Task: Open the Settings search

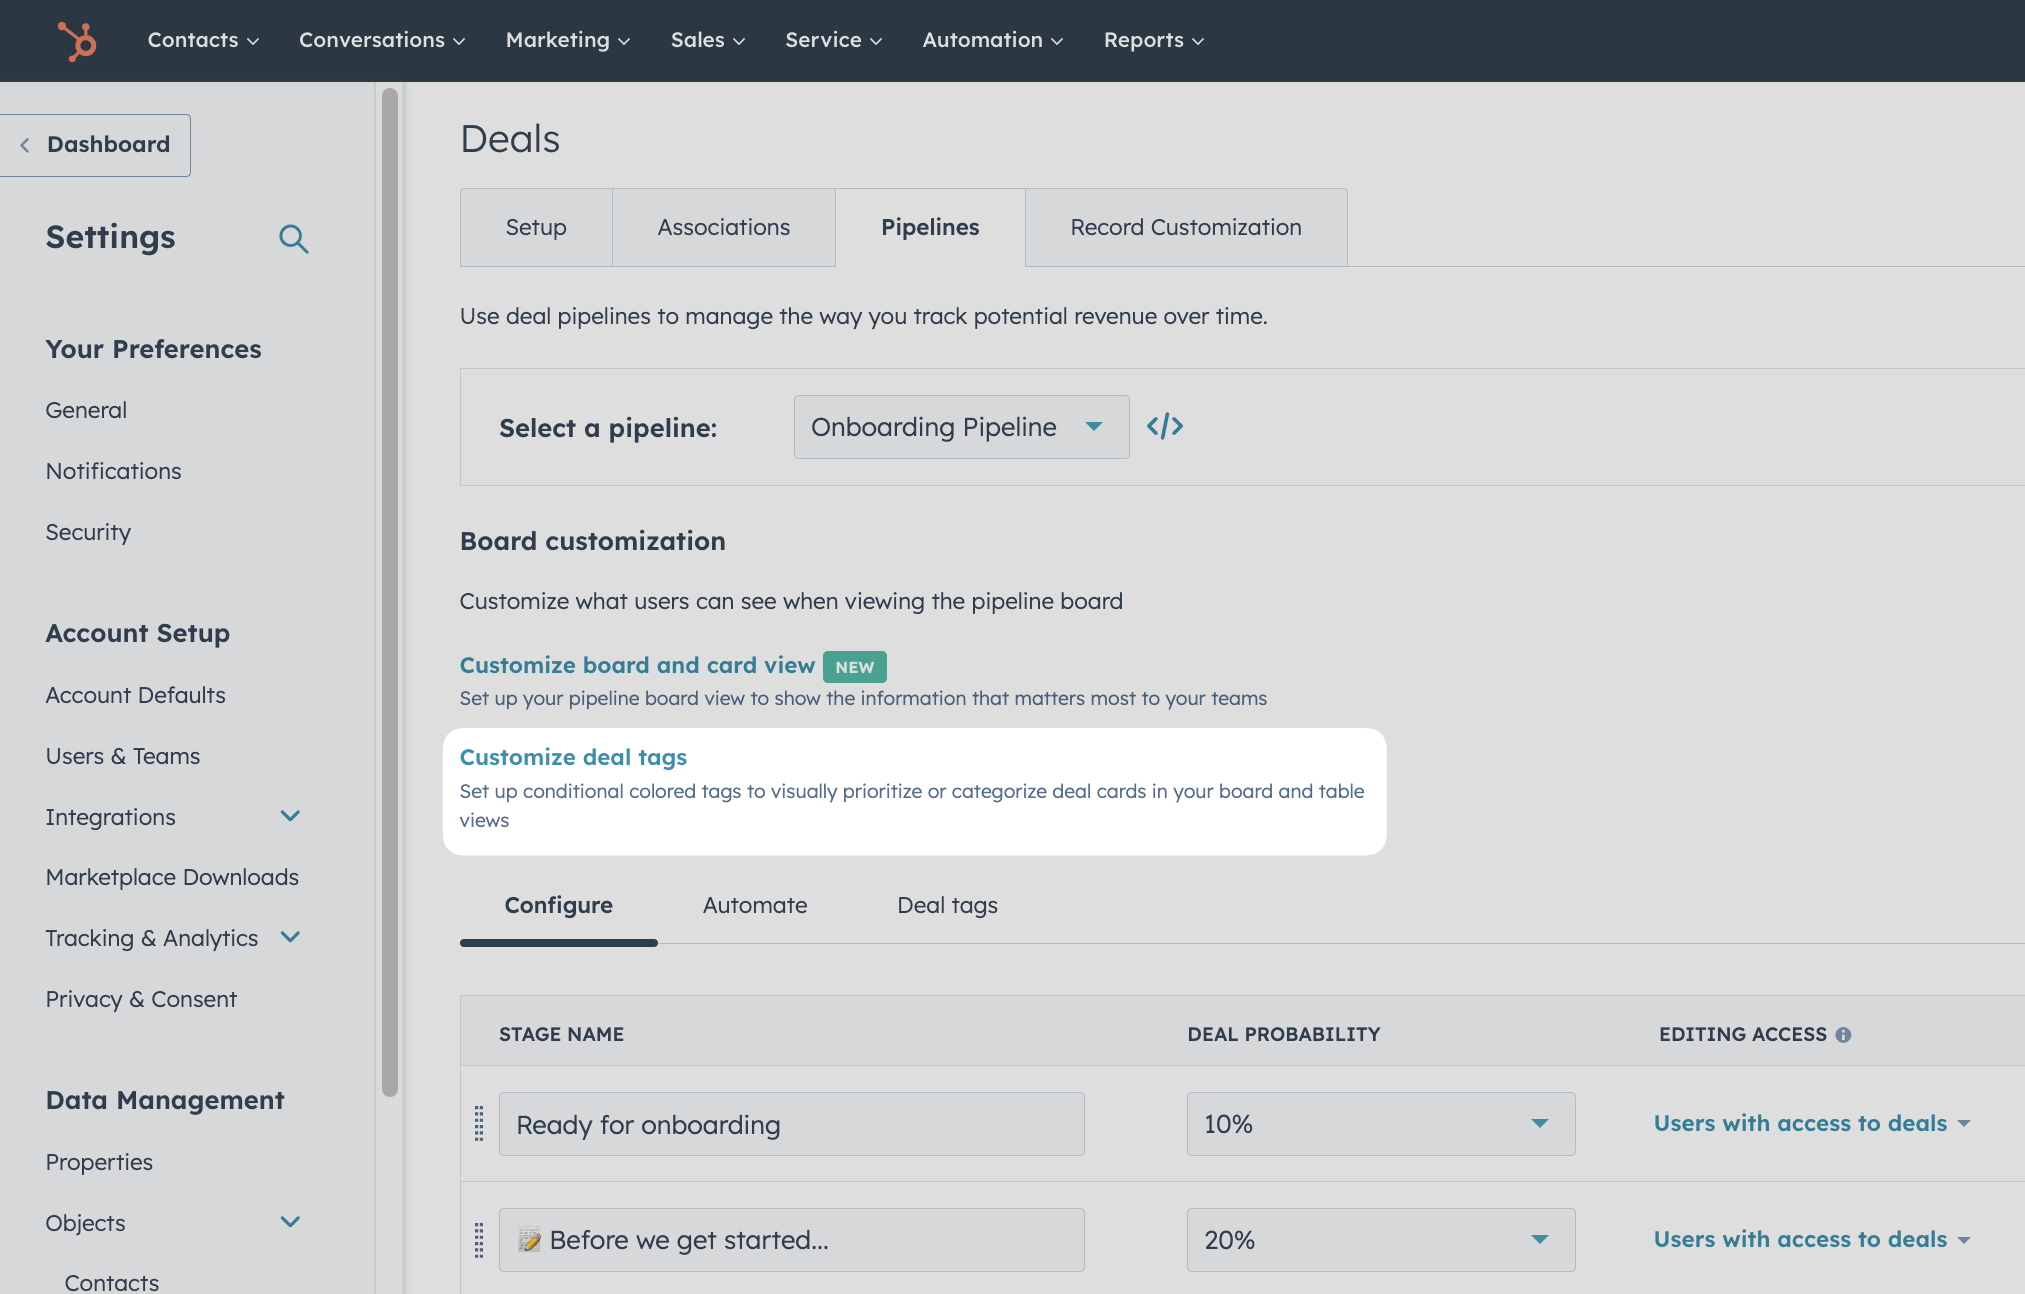Action: pos(293,239)
